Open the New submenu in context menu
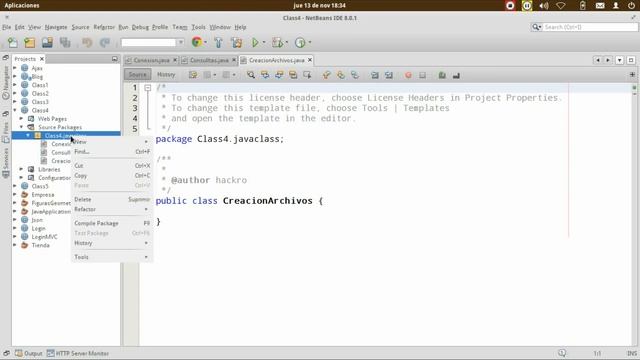640x360 pixels. tap(111, 142)
